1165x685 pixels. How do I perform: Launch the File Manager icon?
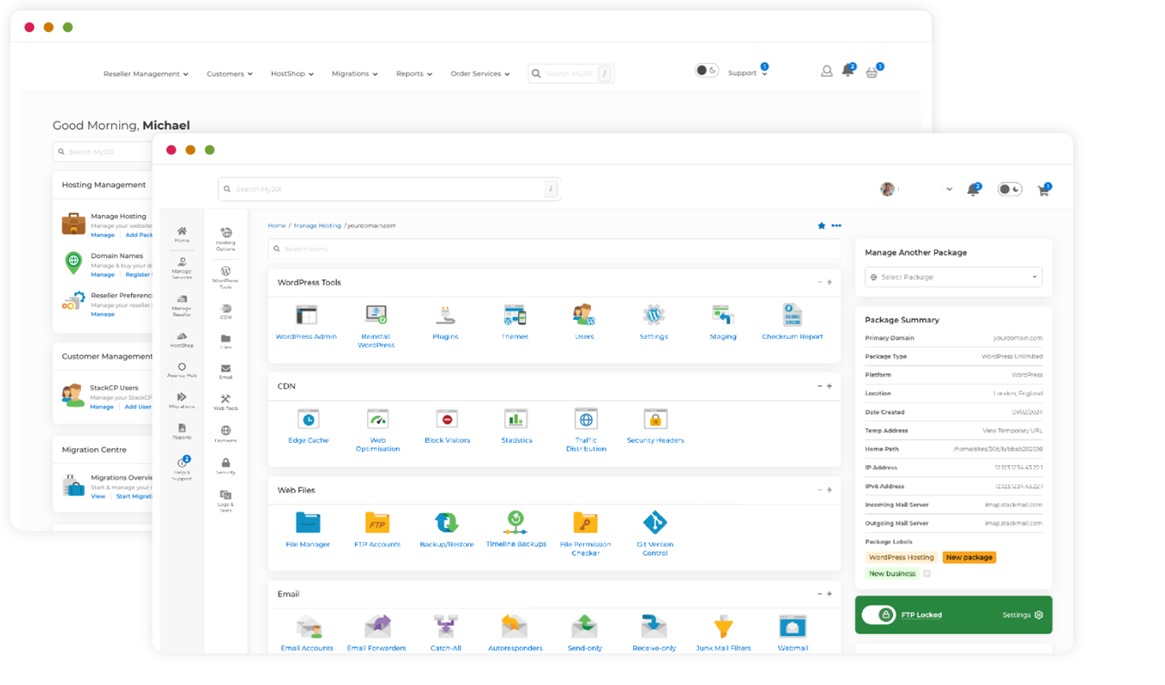click(308, 523)
